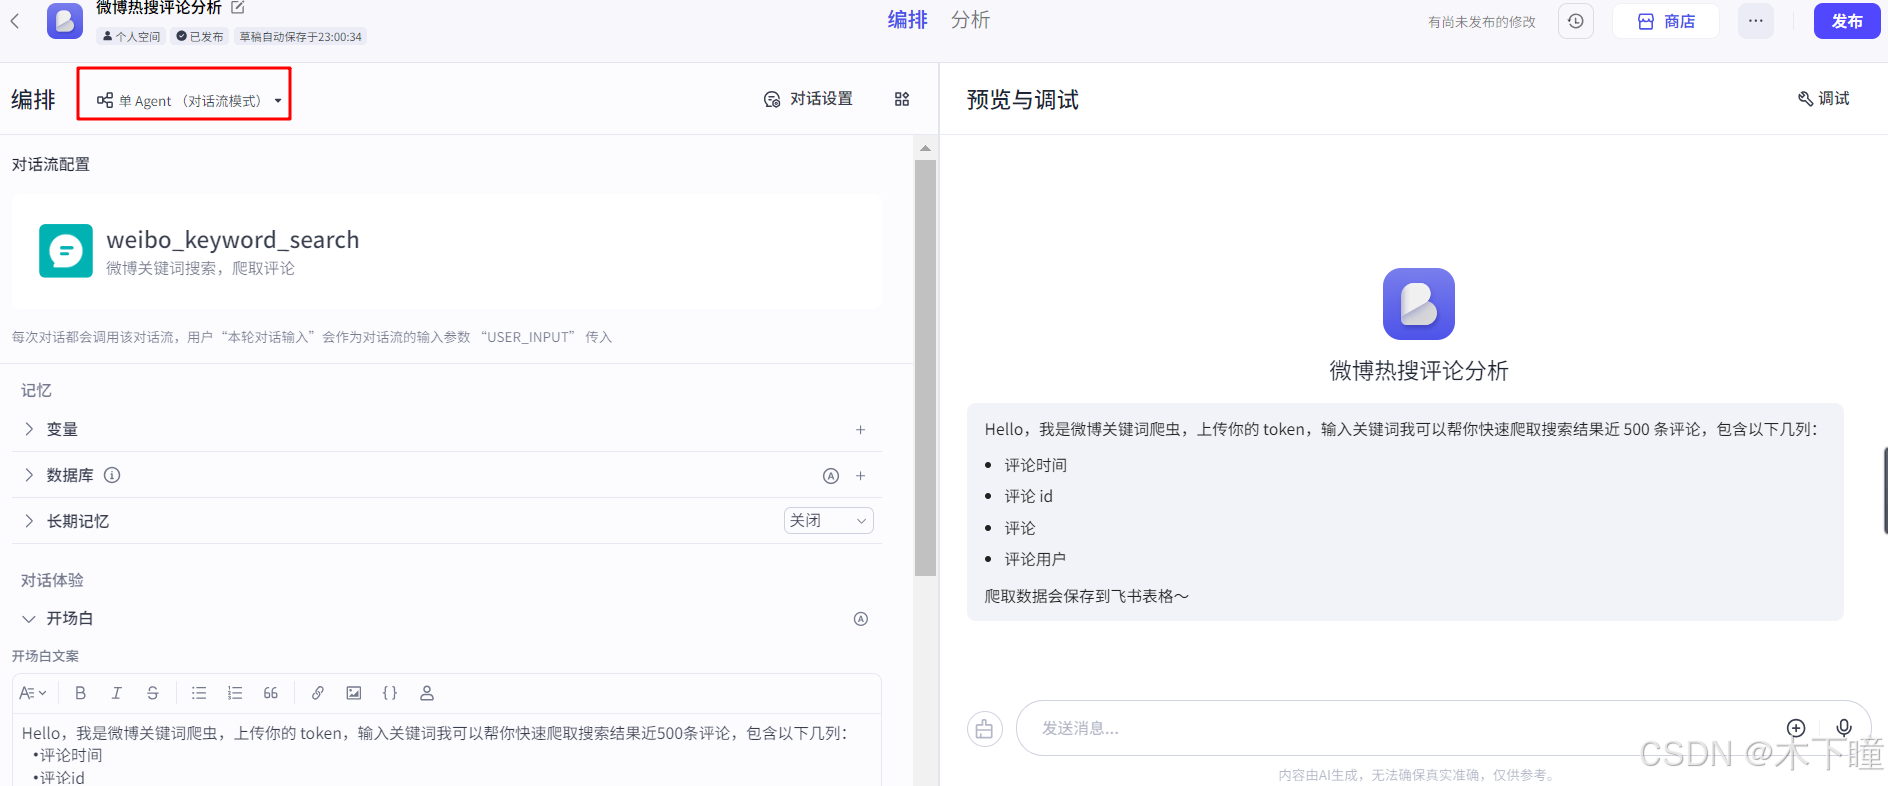Open the 调试 debug button
The image size is (1888, 786).
(x=1824, y=98)
